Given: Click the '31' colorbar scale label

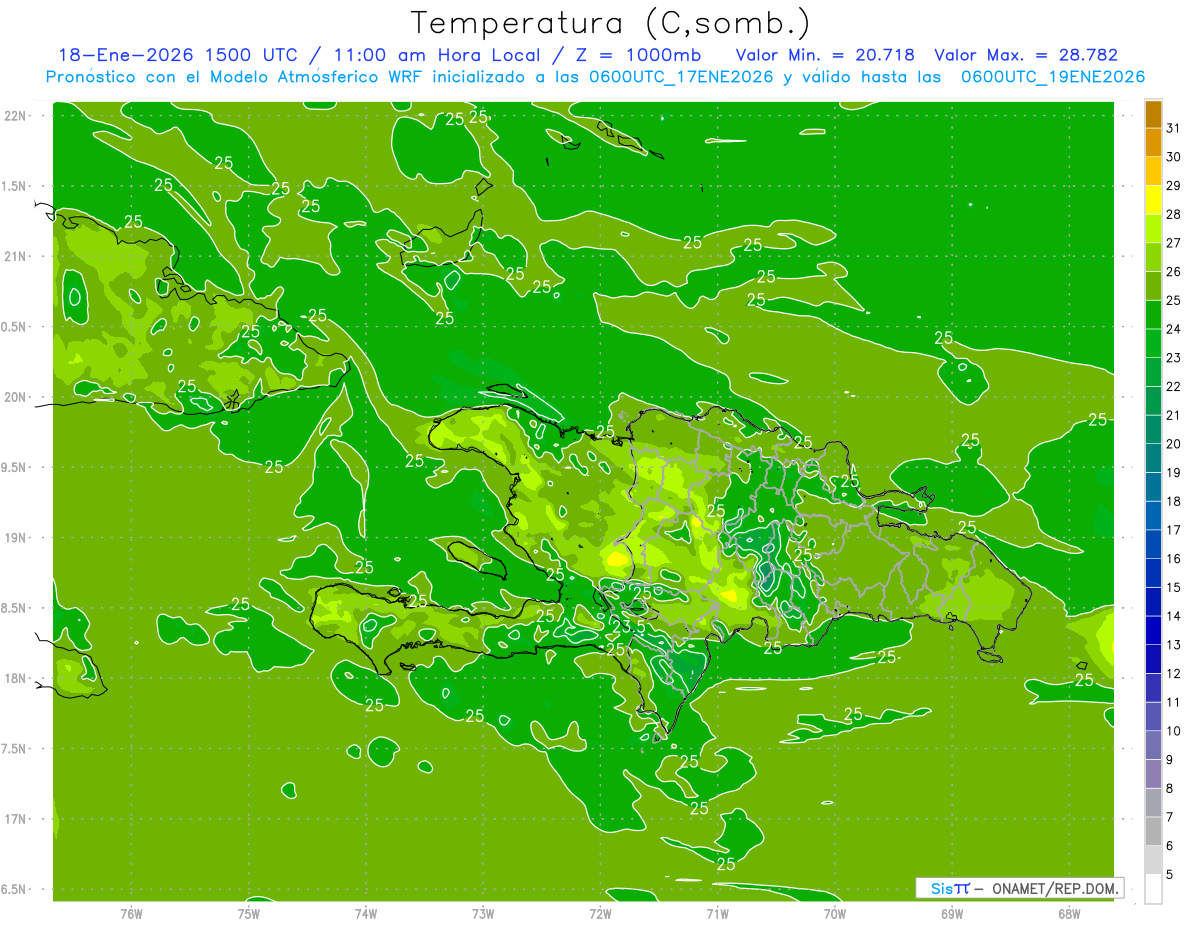Looking at the screenshot, I should pos(1174,128).
